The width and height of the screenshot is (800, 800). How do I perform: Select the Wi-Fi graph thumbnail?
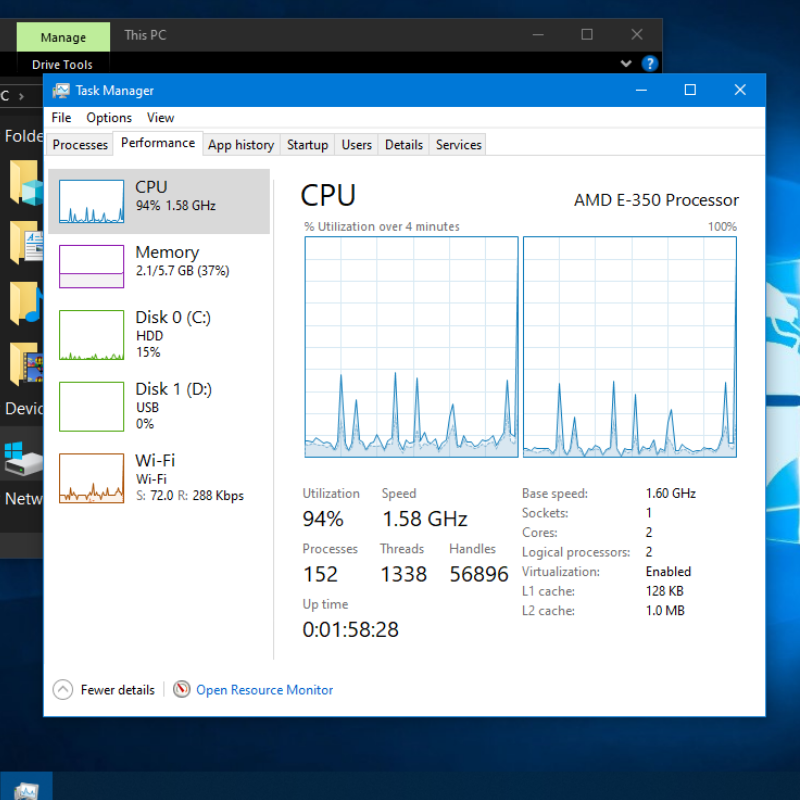[91, 478]
